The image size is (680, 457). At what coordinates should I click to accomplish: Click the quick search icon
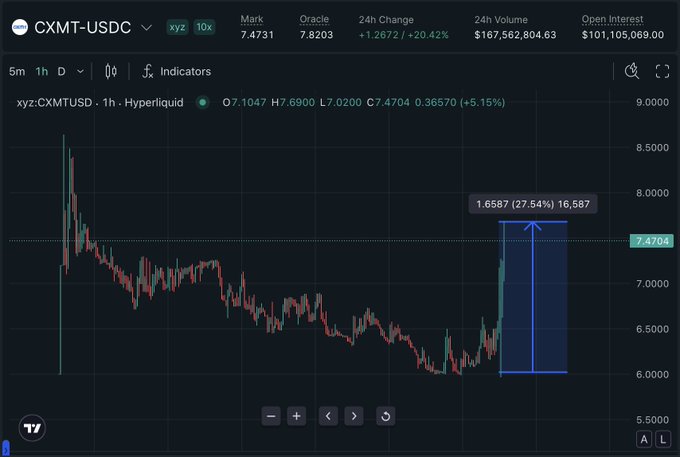632,71
